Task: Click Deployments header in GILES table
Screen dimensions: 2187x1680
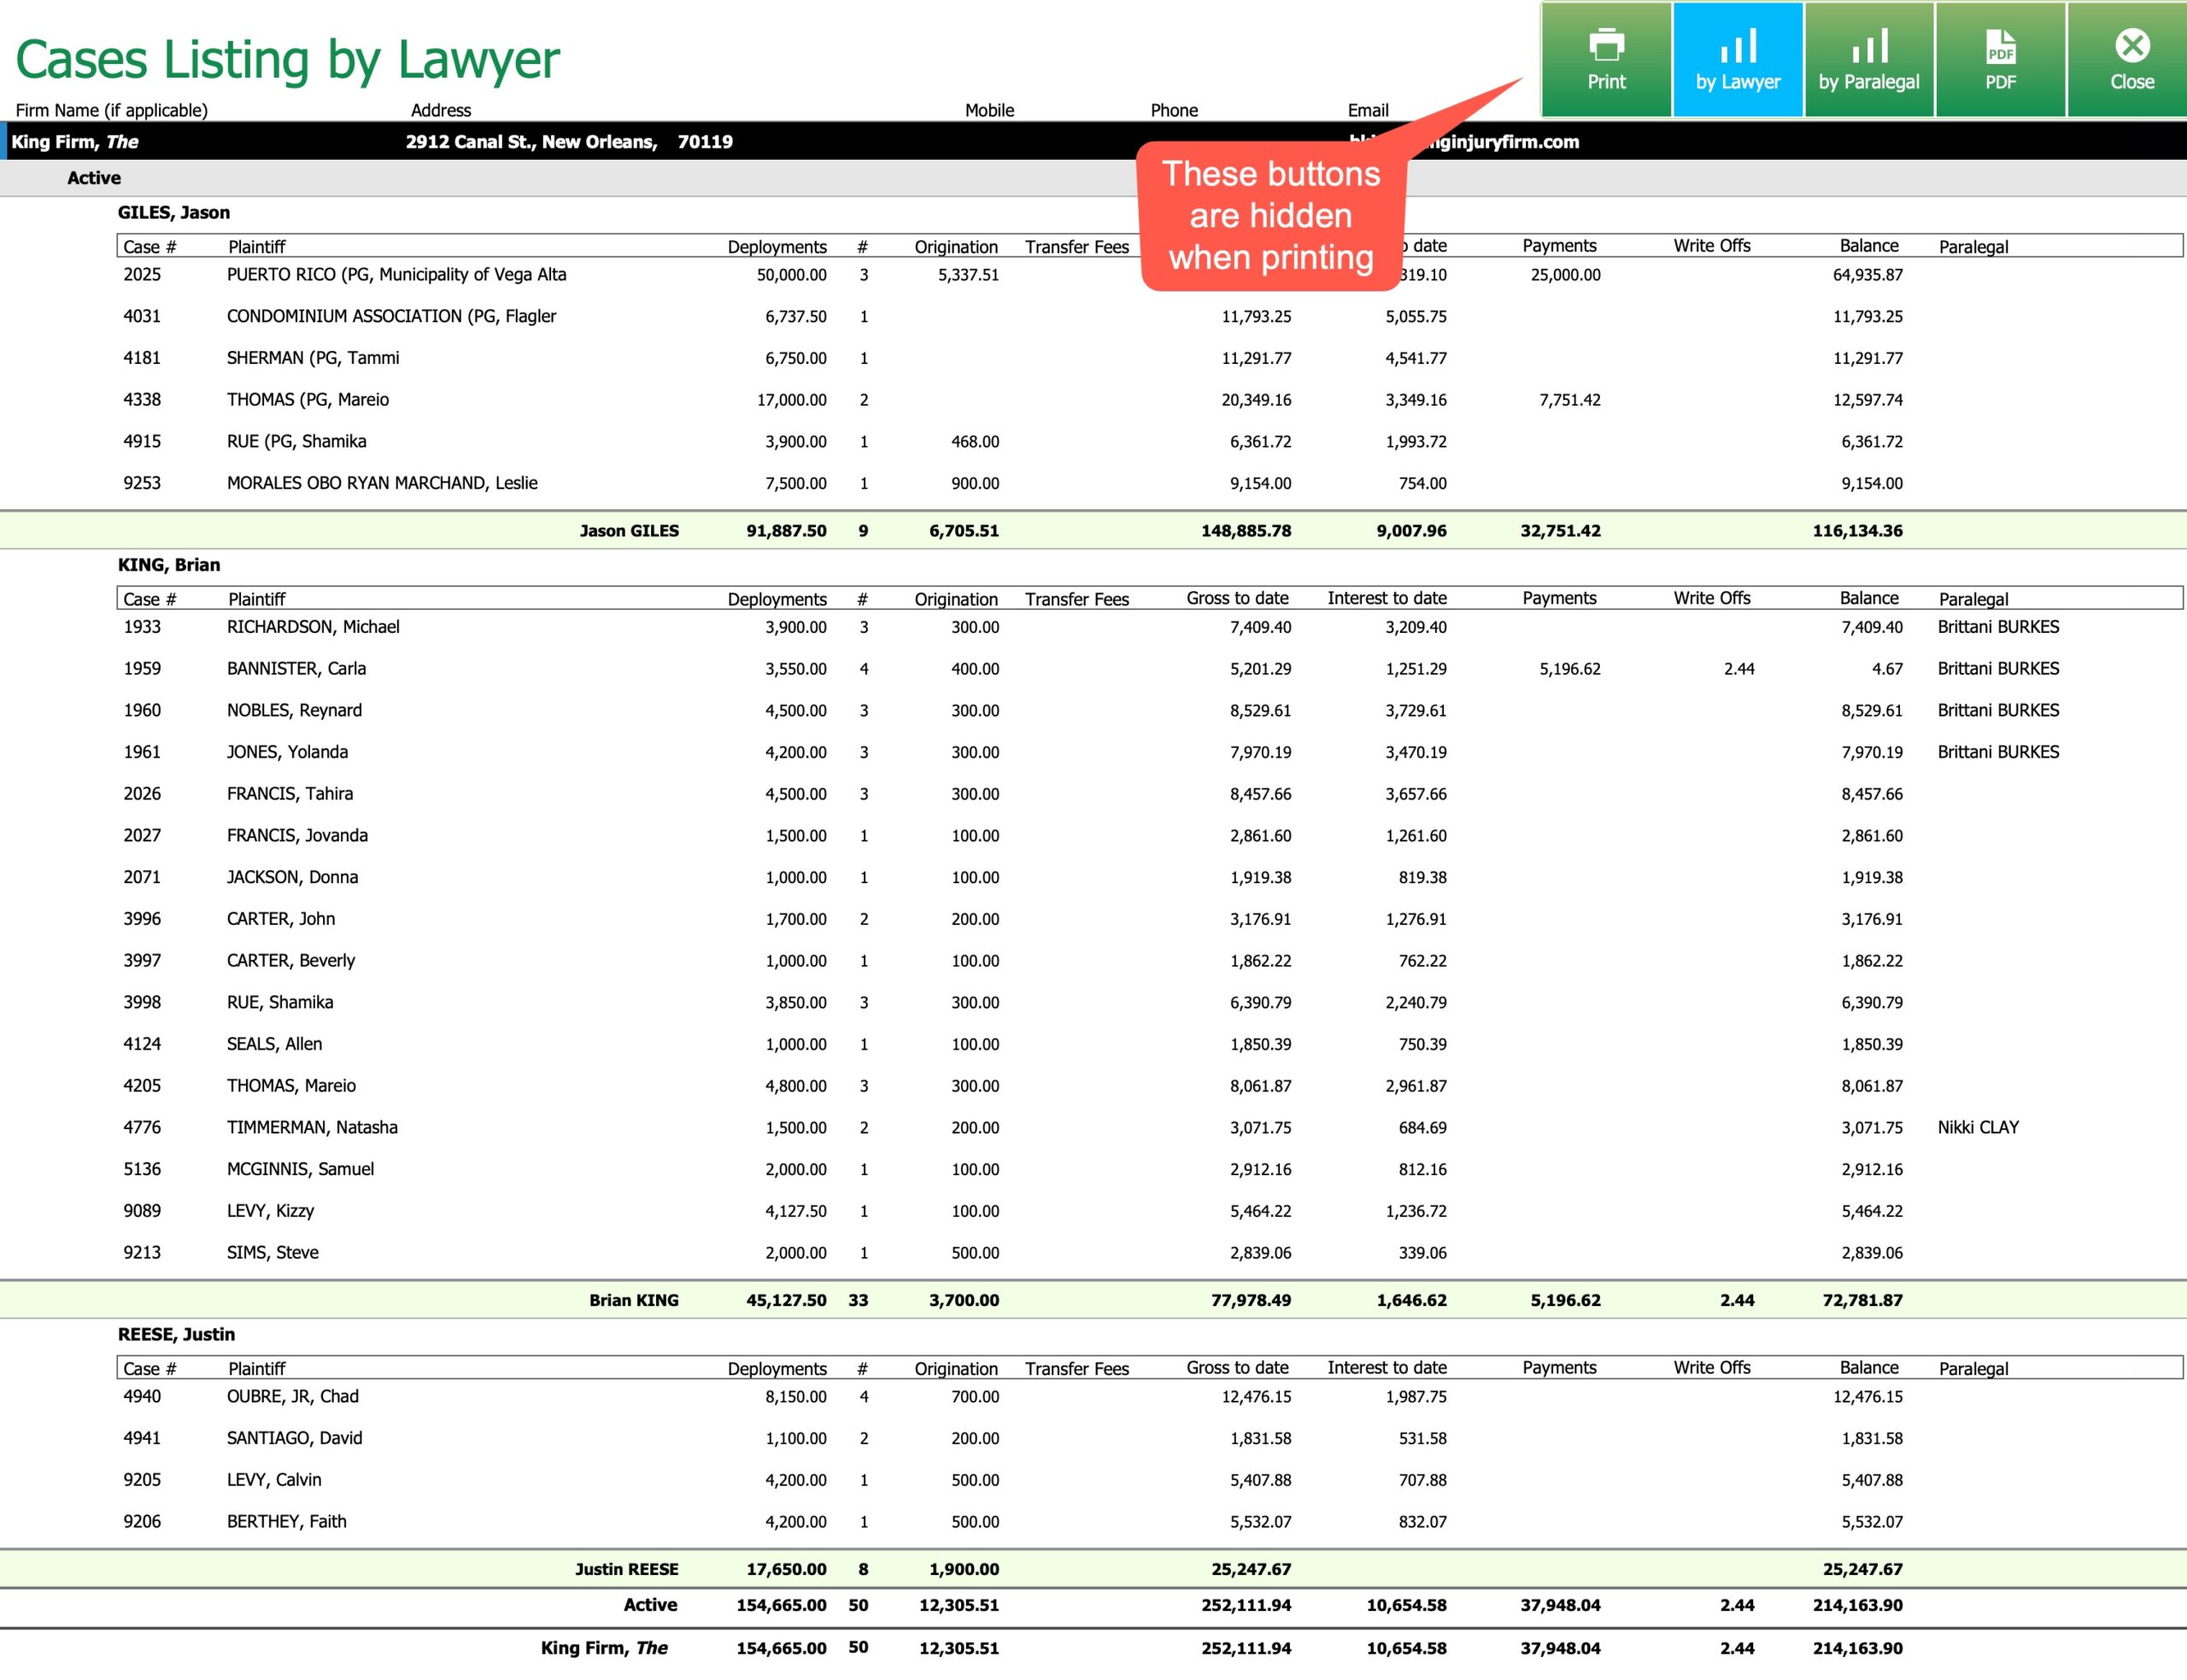Action: click(777, 247)
